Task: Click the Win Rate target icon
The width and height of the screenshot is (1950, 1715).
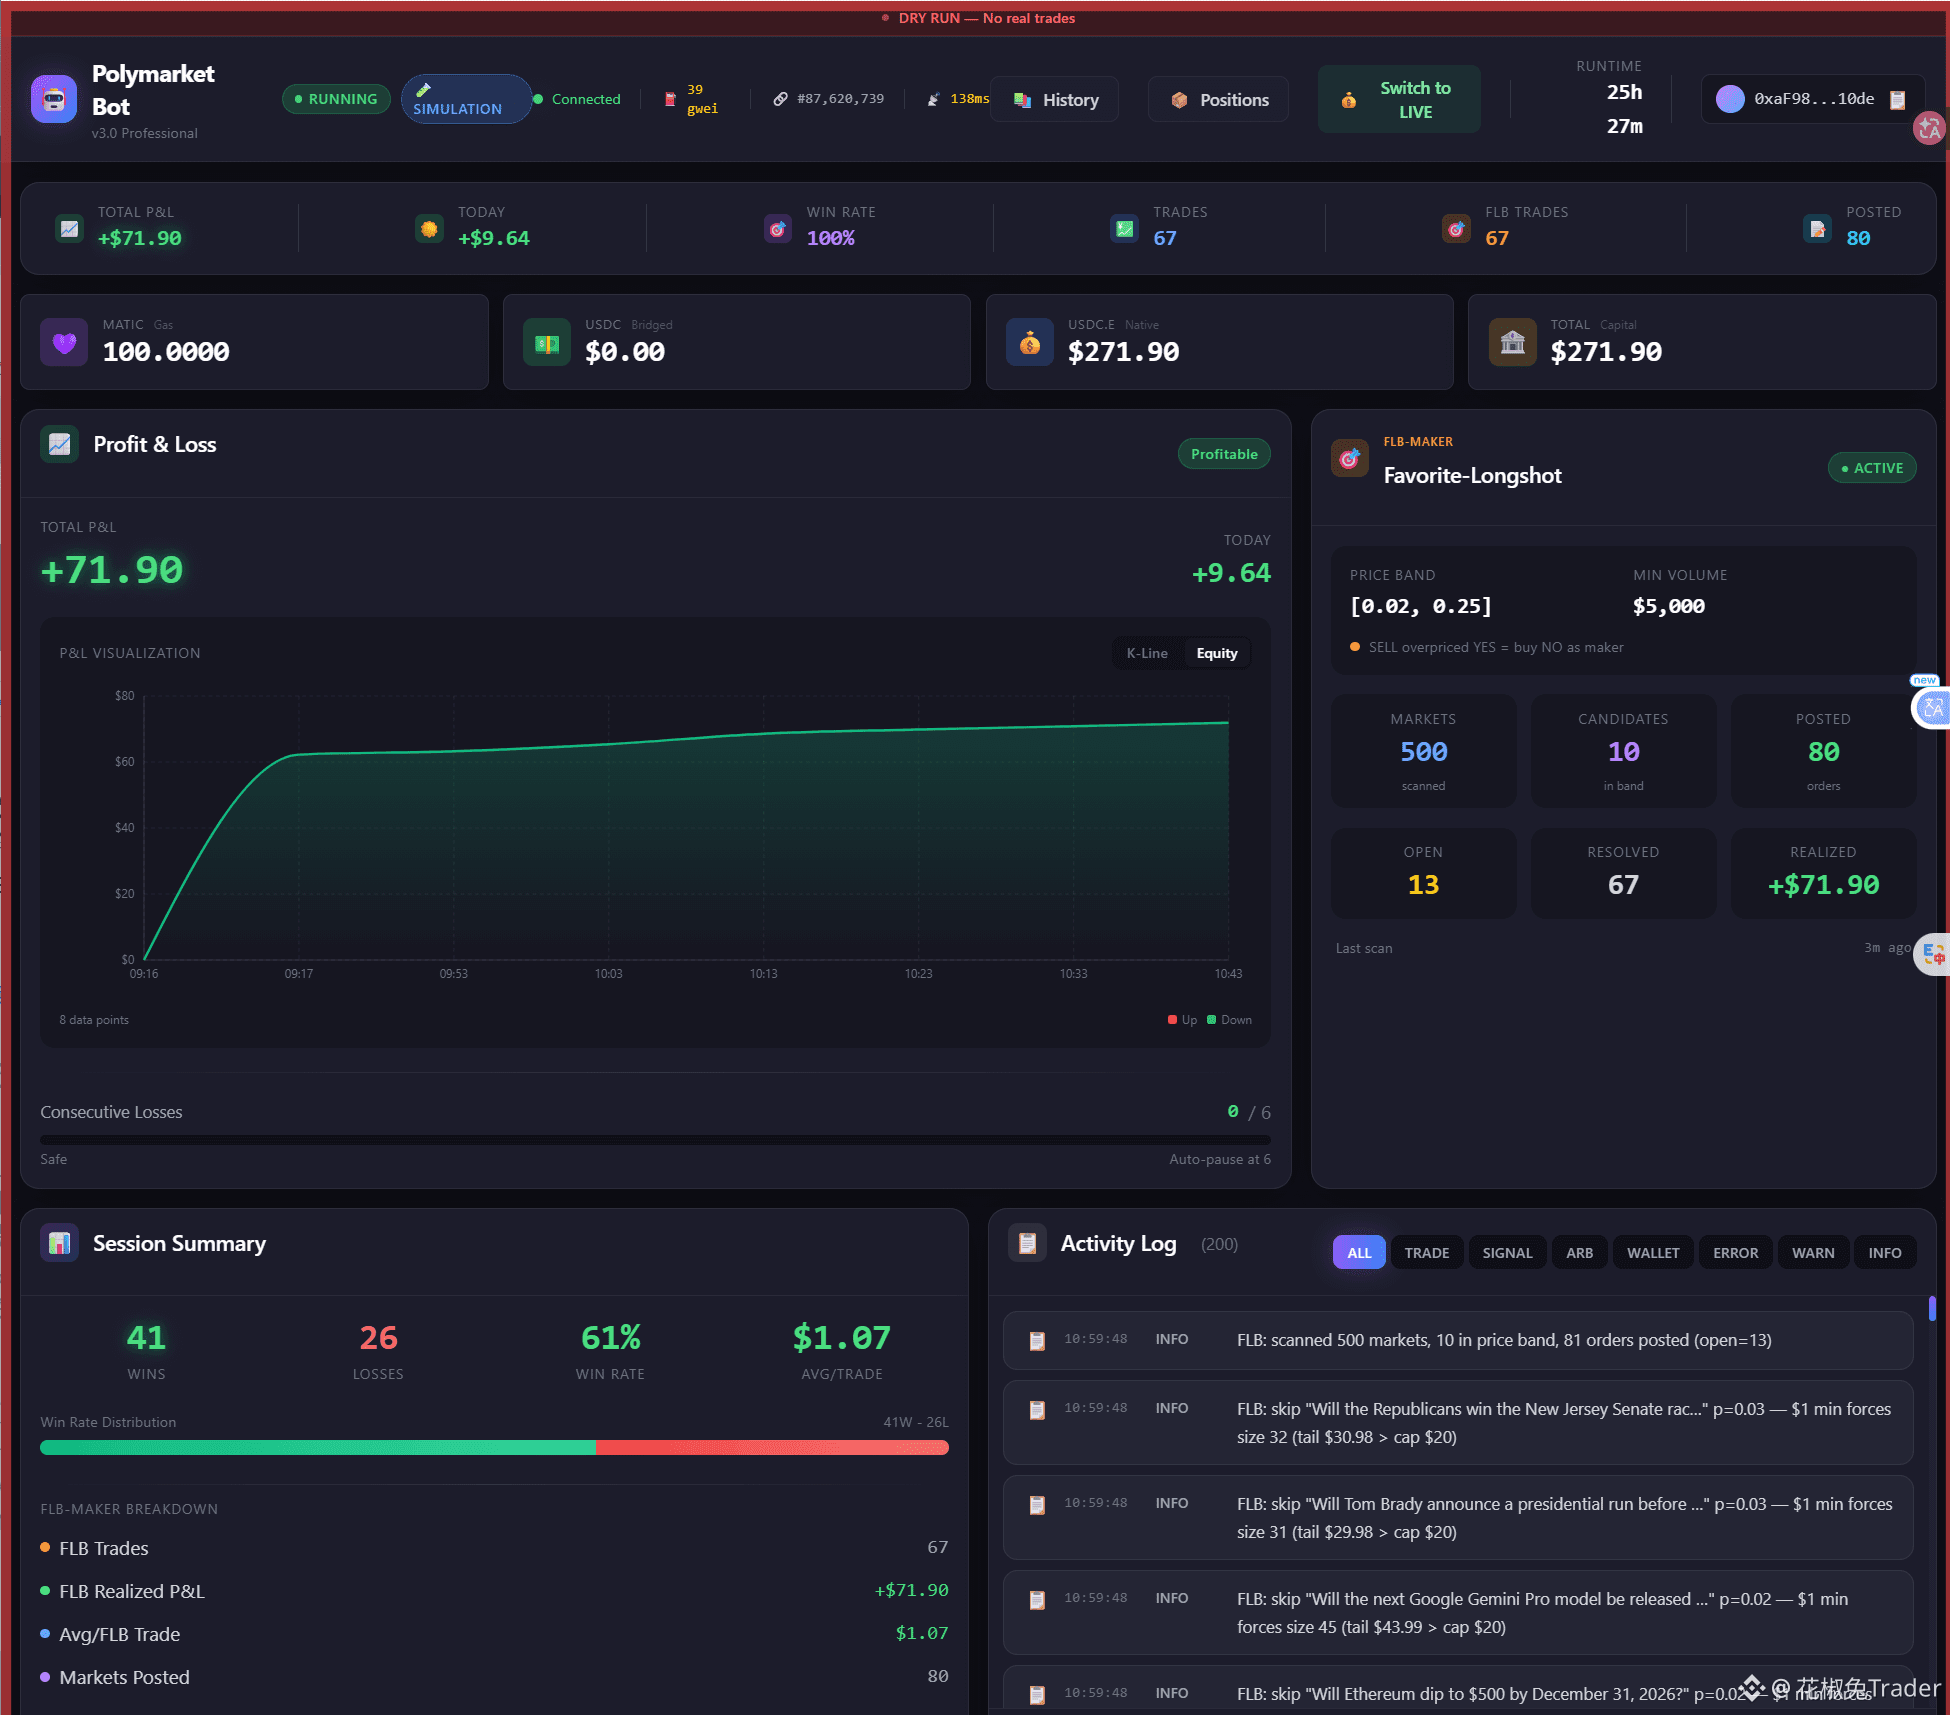Action: [778, 229]
